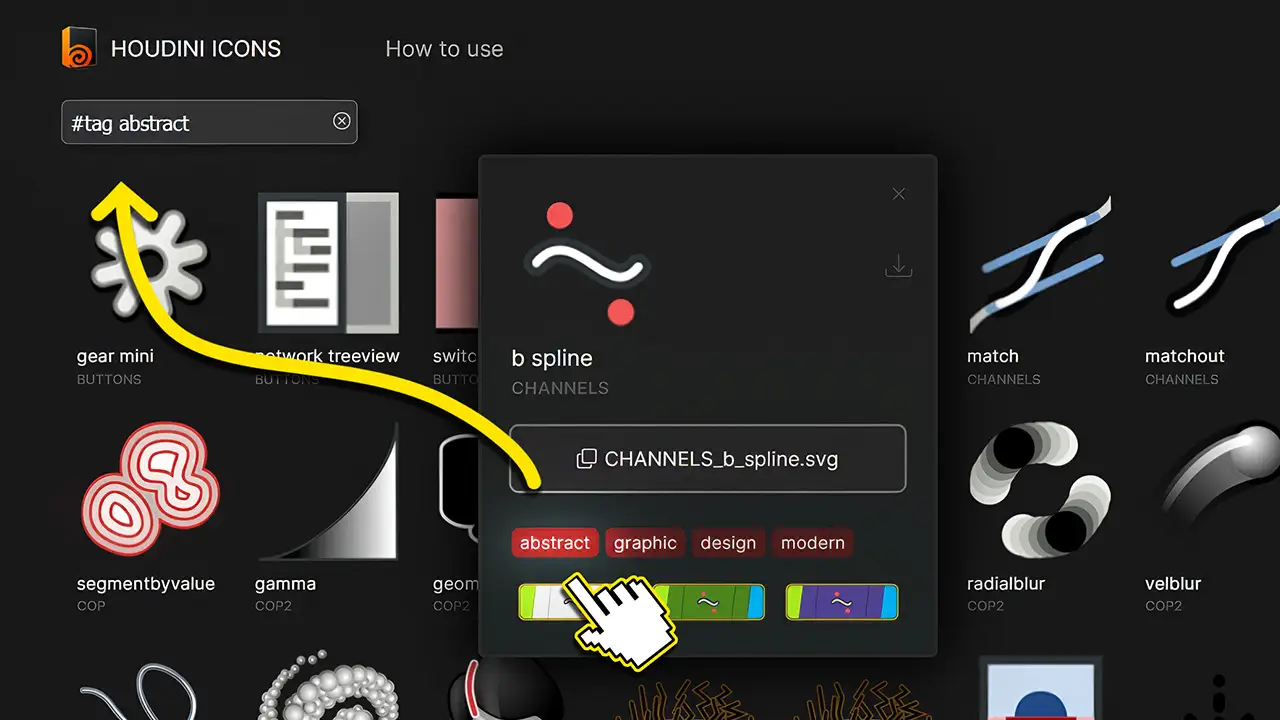Click the gamma label
This screenshot has height=720, width=1280.
285,584
